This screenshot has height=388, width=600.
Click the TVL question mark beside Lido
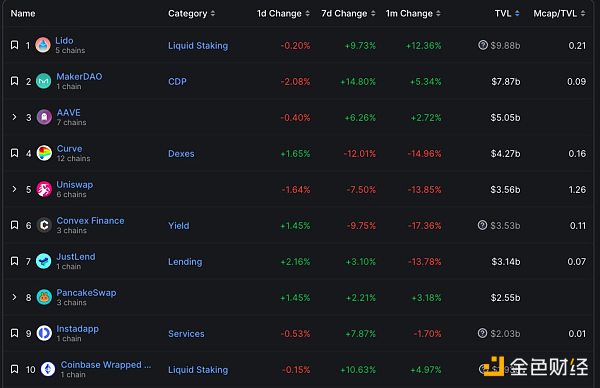pos(483,45)
